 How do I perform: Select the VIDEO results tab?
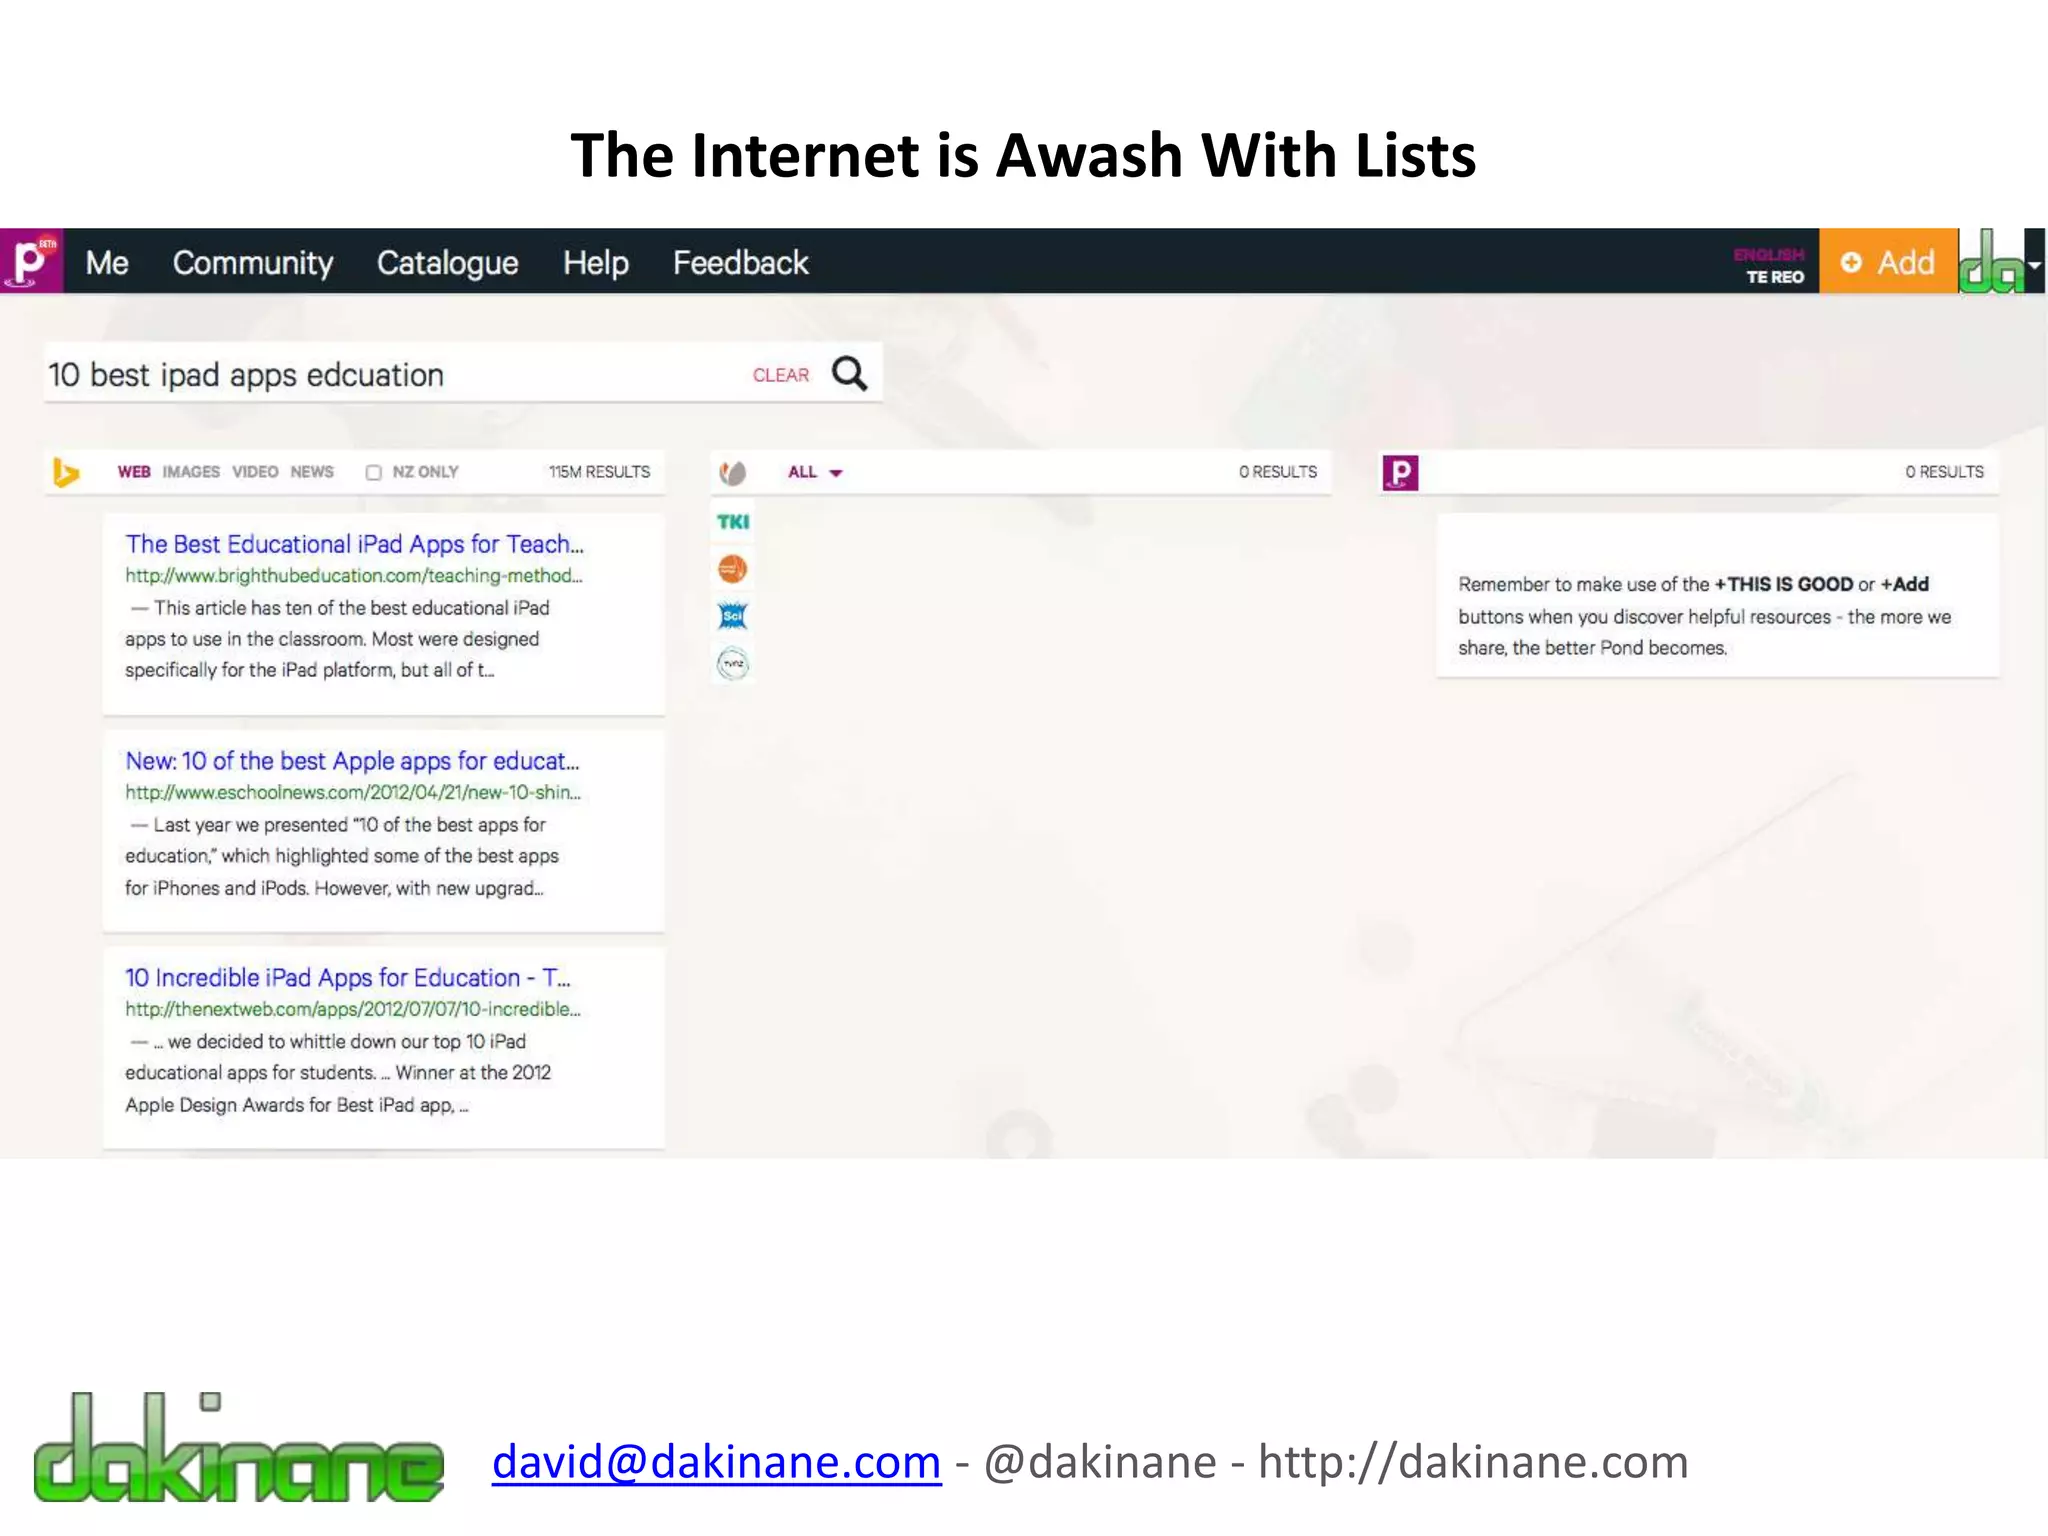pos(255,472)
